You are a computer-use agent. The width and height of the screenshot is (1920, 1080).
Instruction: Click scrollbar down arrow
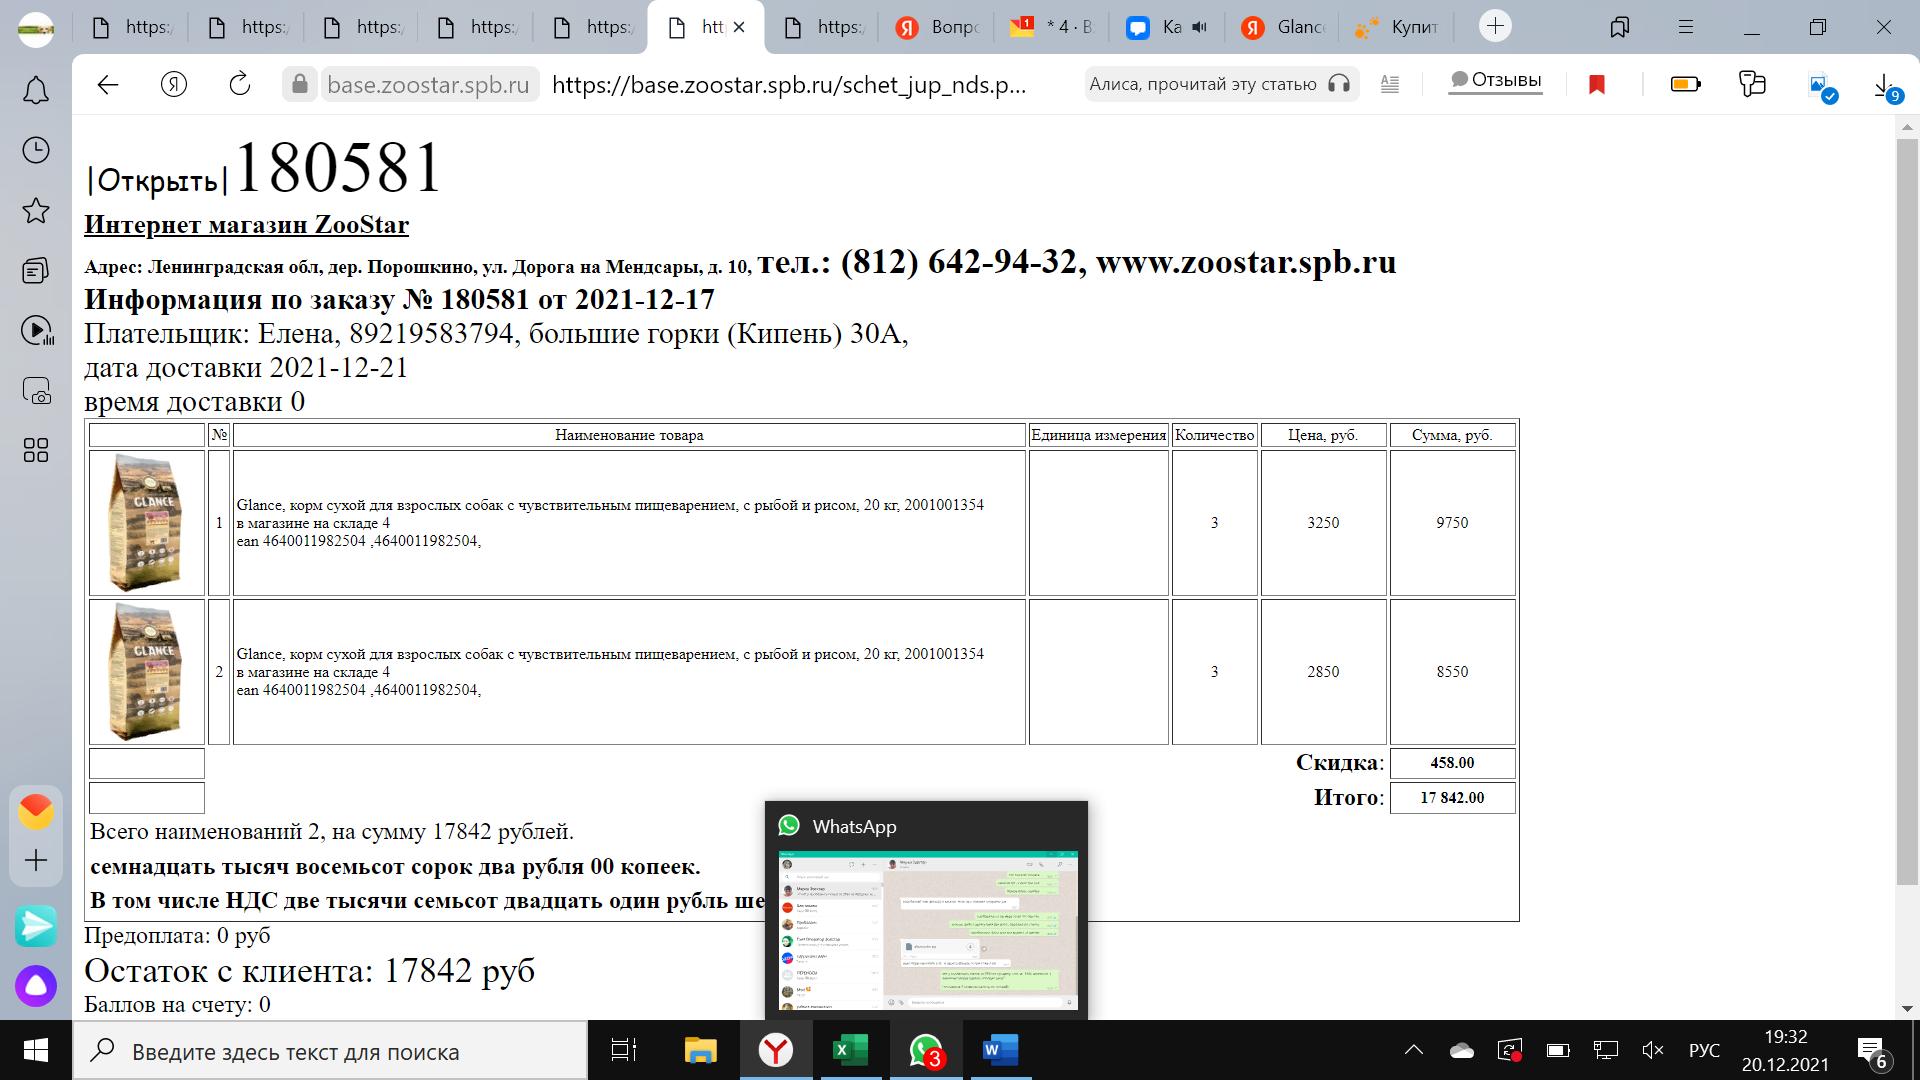point(1907,1008)
